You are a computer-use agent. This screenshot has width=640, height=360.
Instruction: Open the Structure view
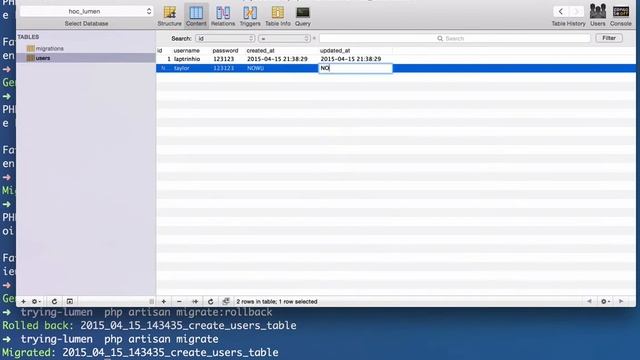click(x=169, y=16)
